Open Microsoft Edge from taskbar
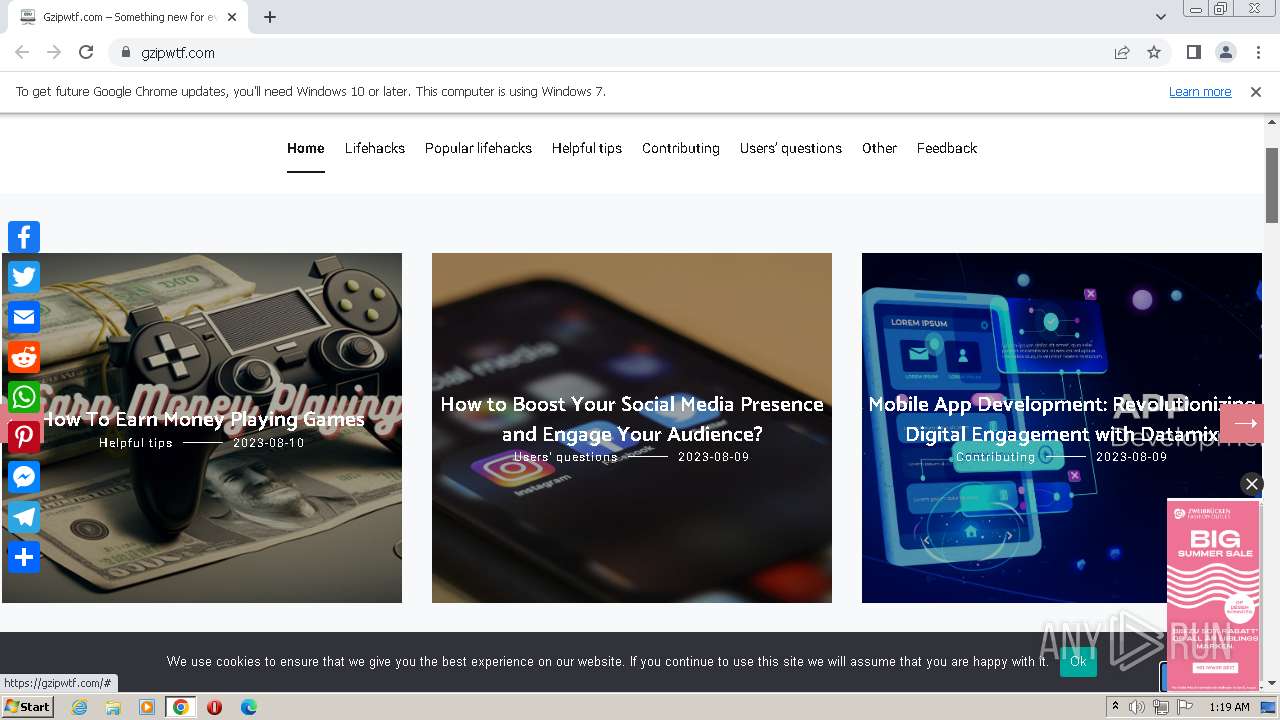Image resolution: width=1280 pixels, height=720 pixels. 248,707
